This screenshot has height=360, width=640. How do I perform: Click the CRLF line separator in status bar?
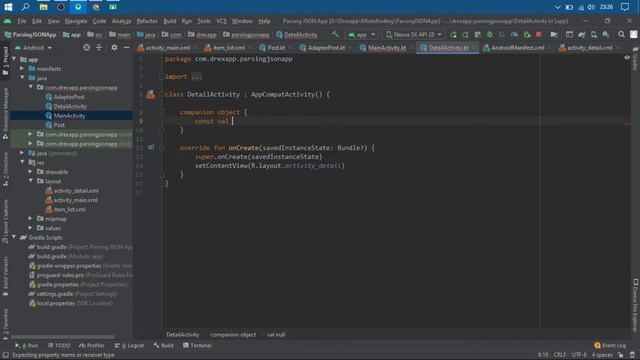[559, 355]
